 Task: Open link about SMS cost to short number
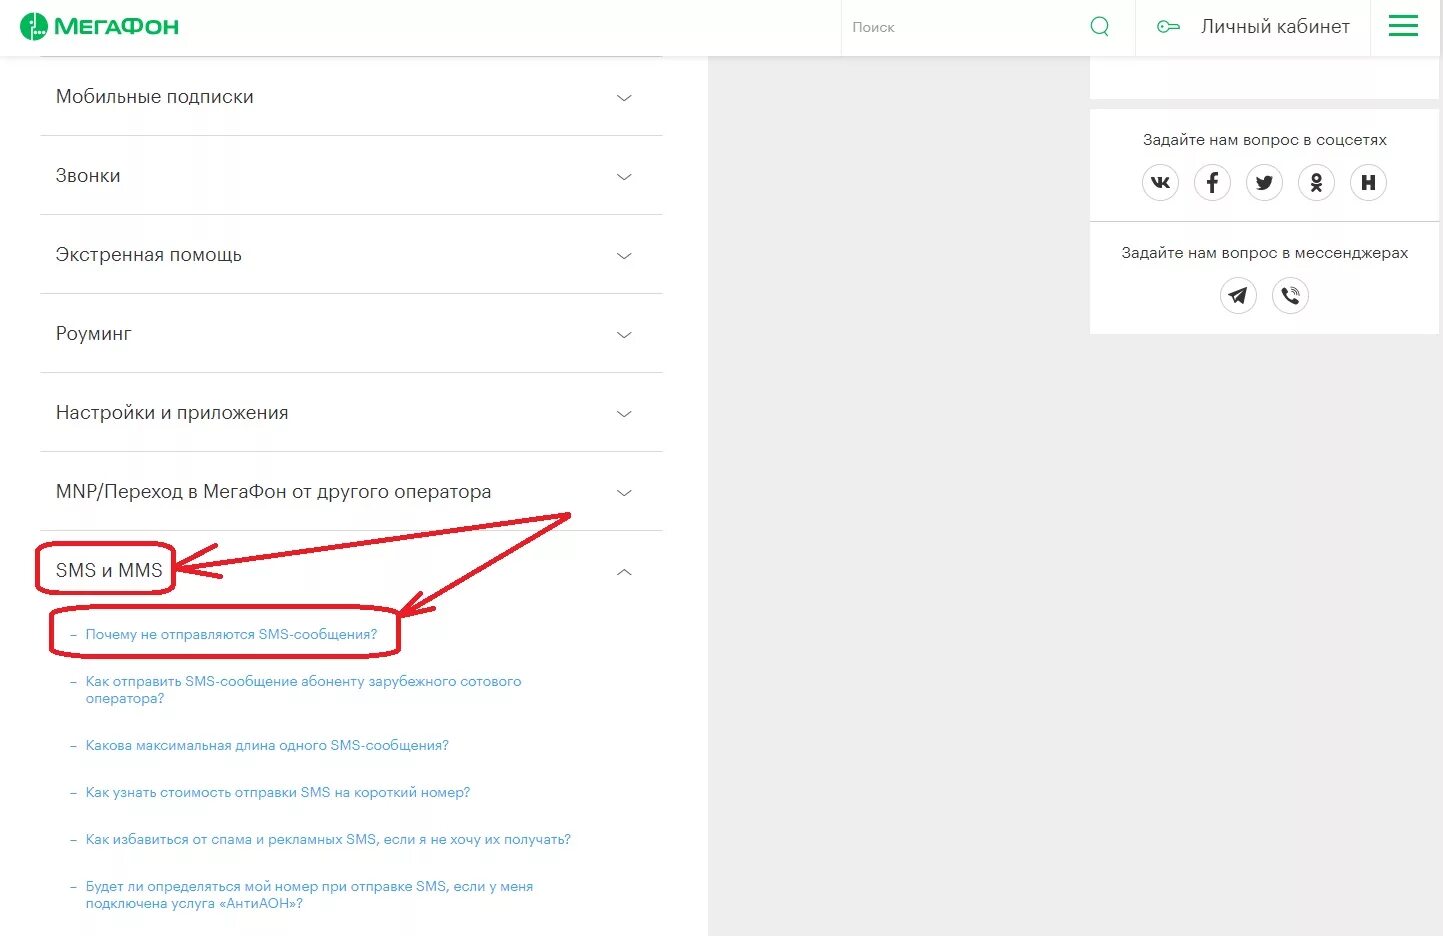[x=278, y=792]
